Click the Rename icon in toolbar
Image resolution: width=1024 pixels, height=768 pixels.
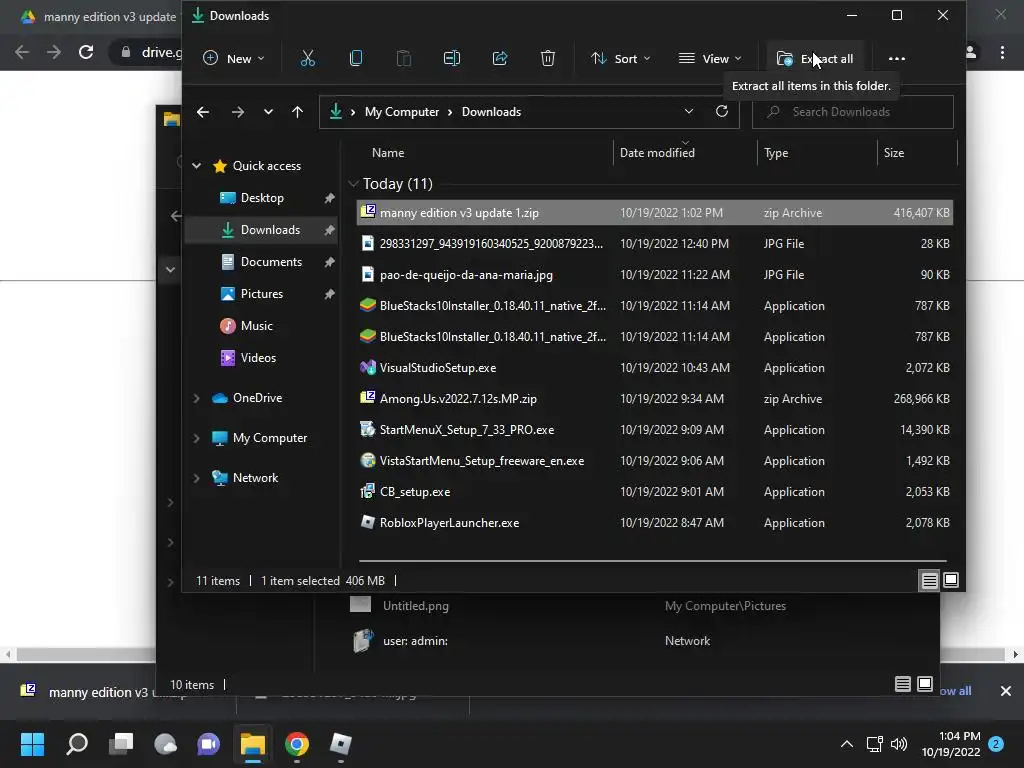pyautogui.click(x=452, y=58)
